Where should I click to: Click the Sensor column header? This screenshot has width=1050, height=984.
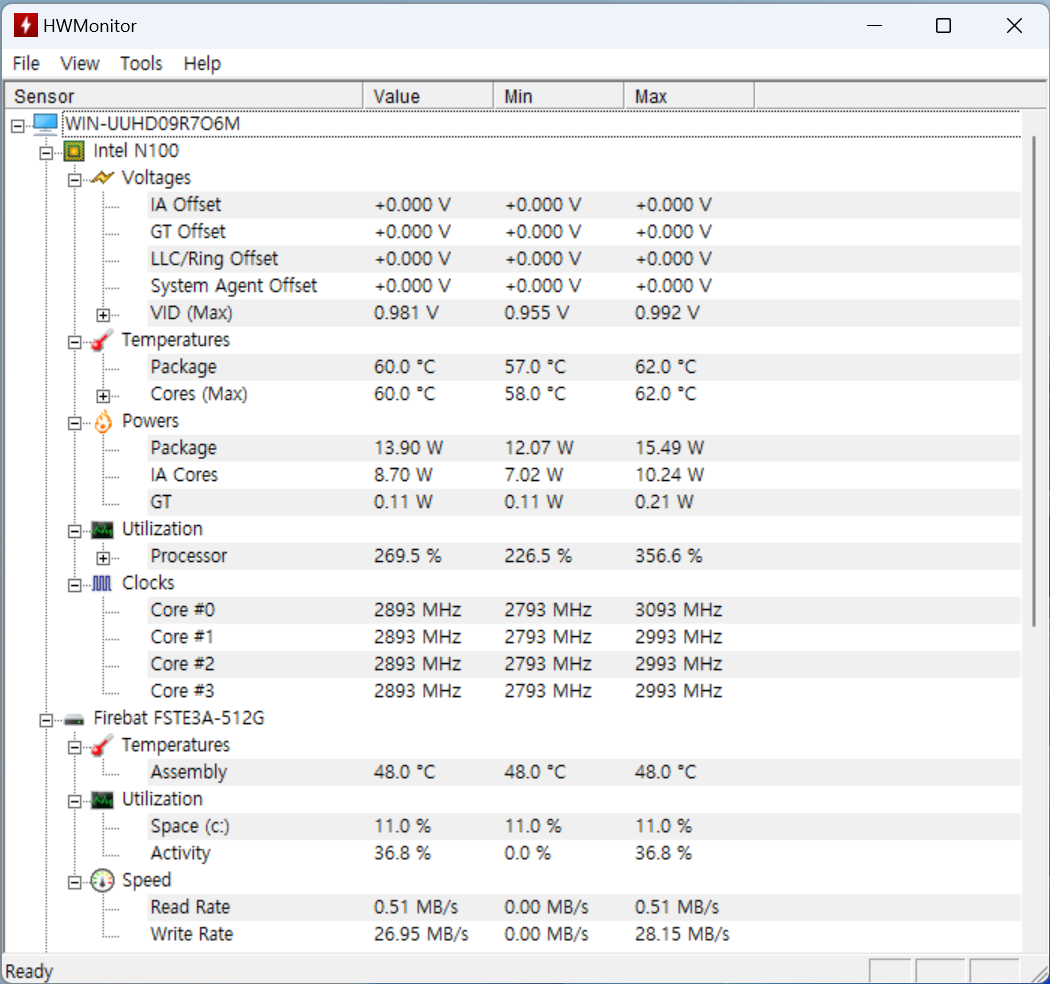[183, 96]
